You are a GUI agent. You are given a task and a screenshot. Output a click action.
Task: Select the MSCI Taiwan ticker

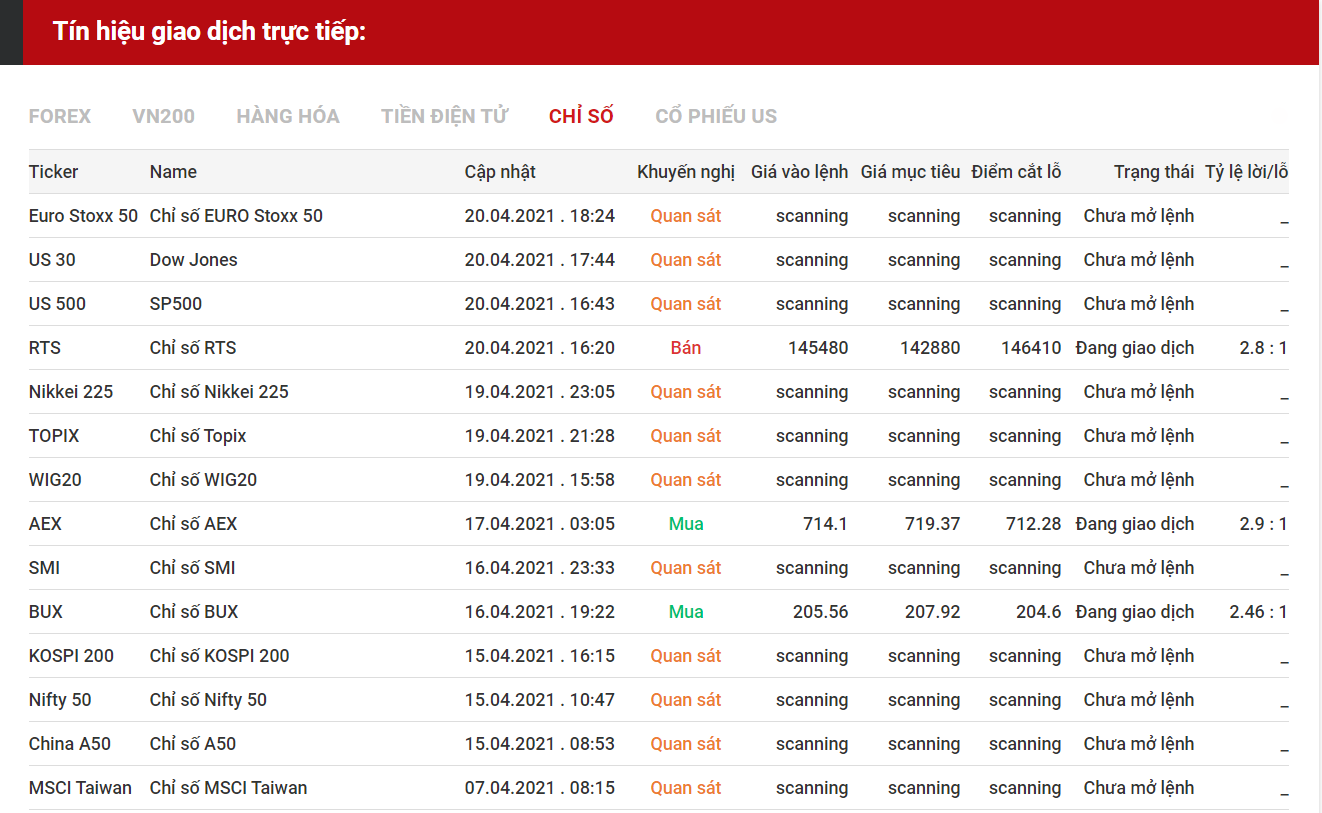(80, 788)
